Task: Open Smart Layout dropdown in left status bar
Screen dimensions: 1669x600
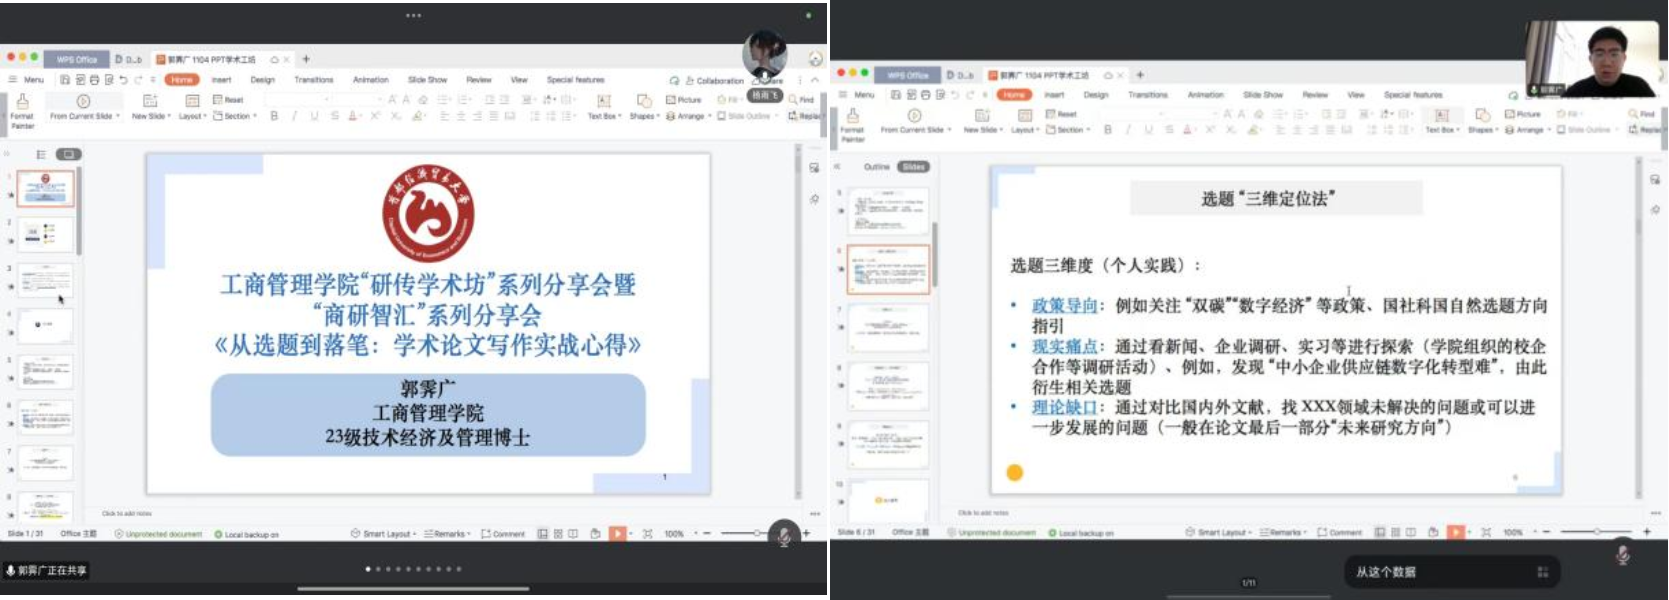Action: 381,534
